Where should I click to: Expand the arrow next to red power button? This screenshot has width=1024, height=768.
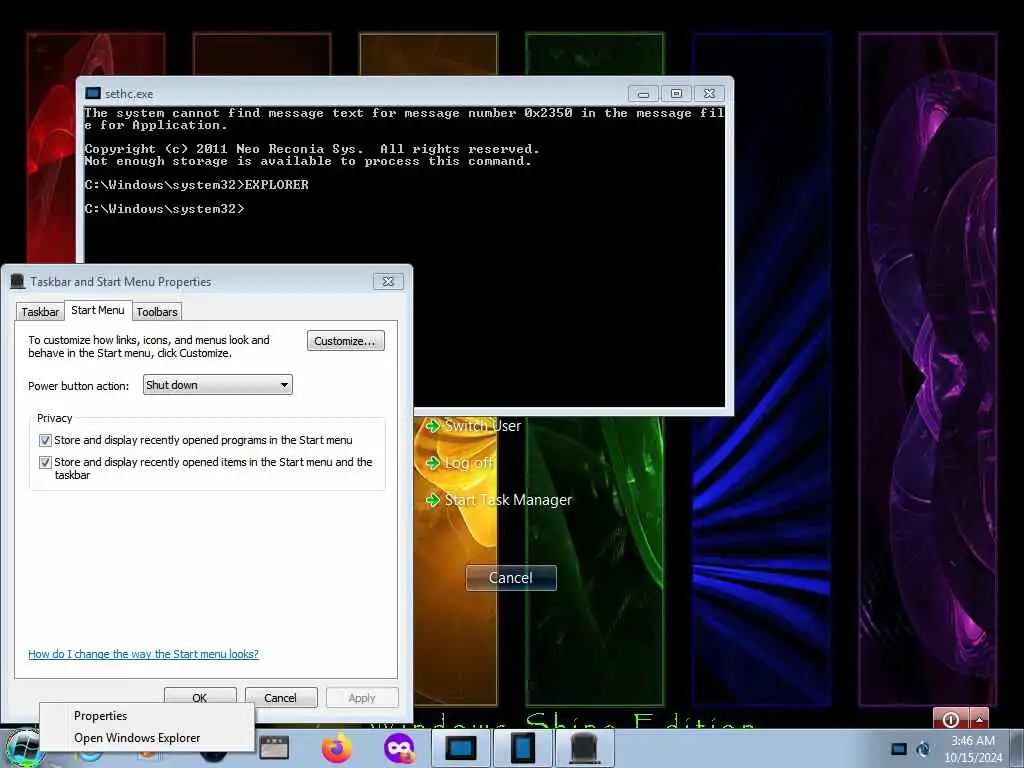click(979, 719)
